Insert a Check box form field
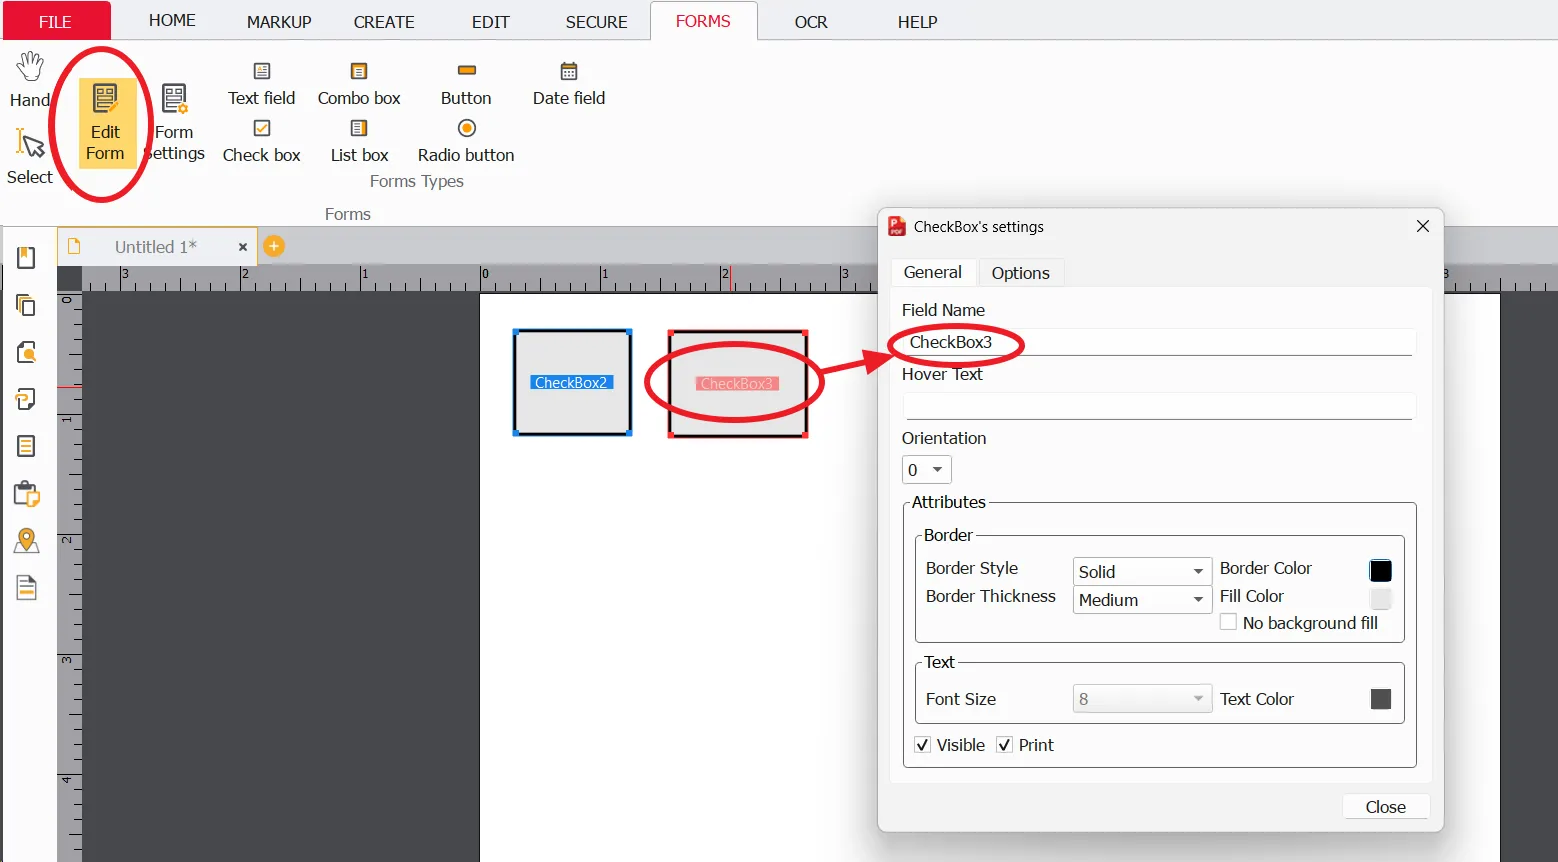This screenshot has width=1558, height=862. pyautogui.click(x=262, y=141)
